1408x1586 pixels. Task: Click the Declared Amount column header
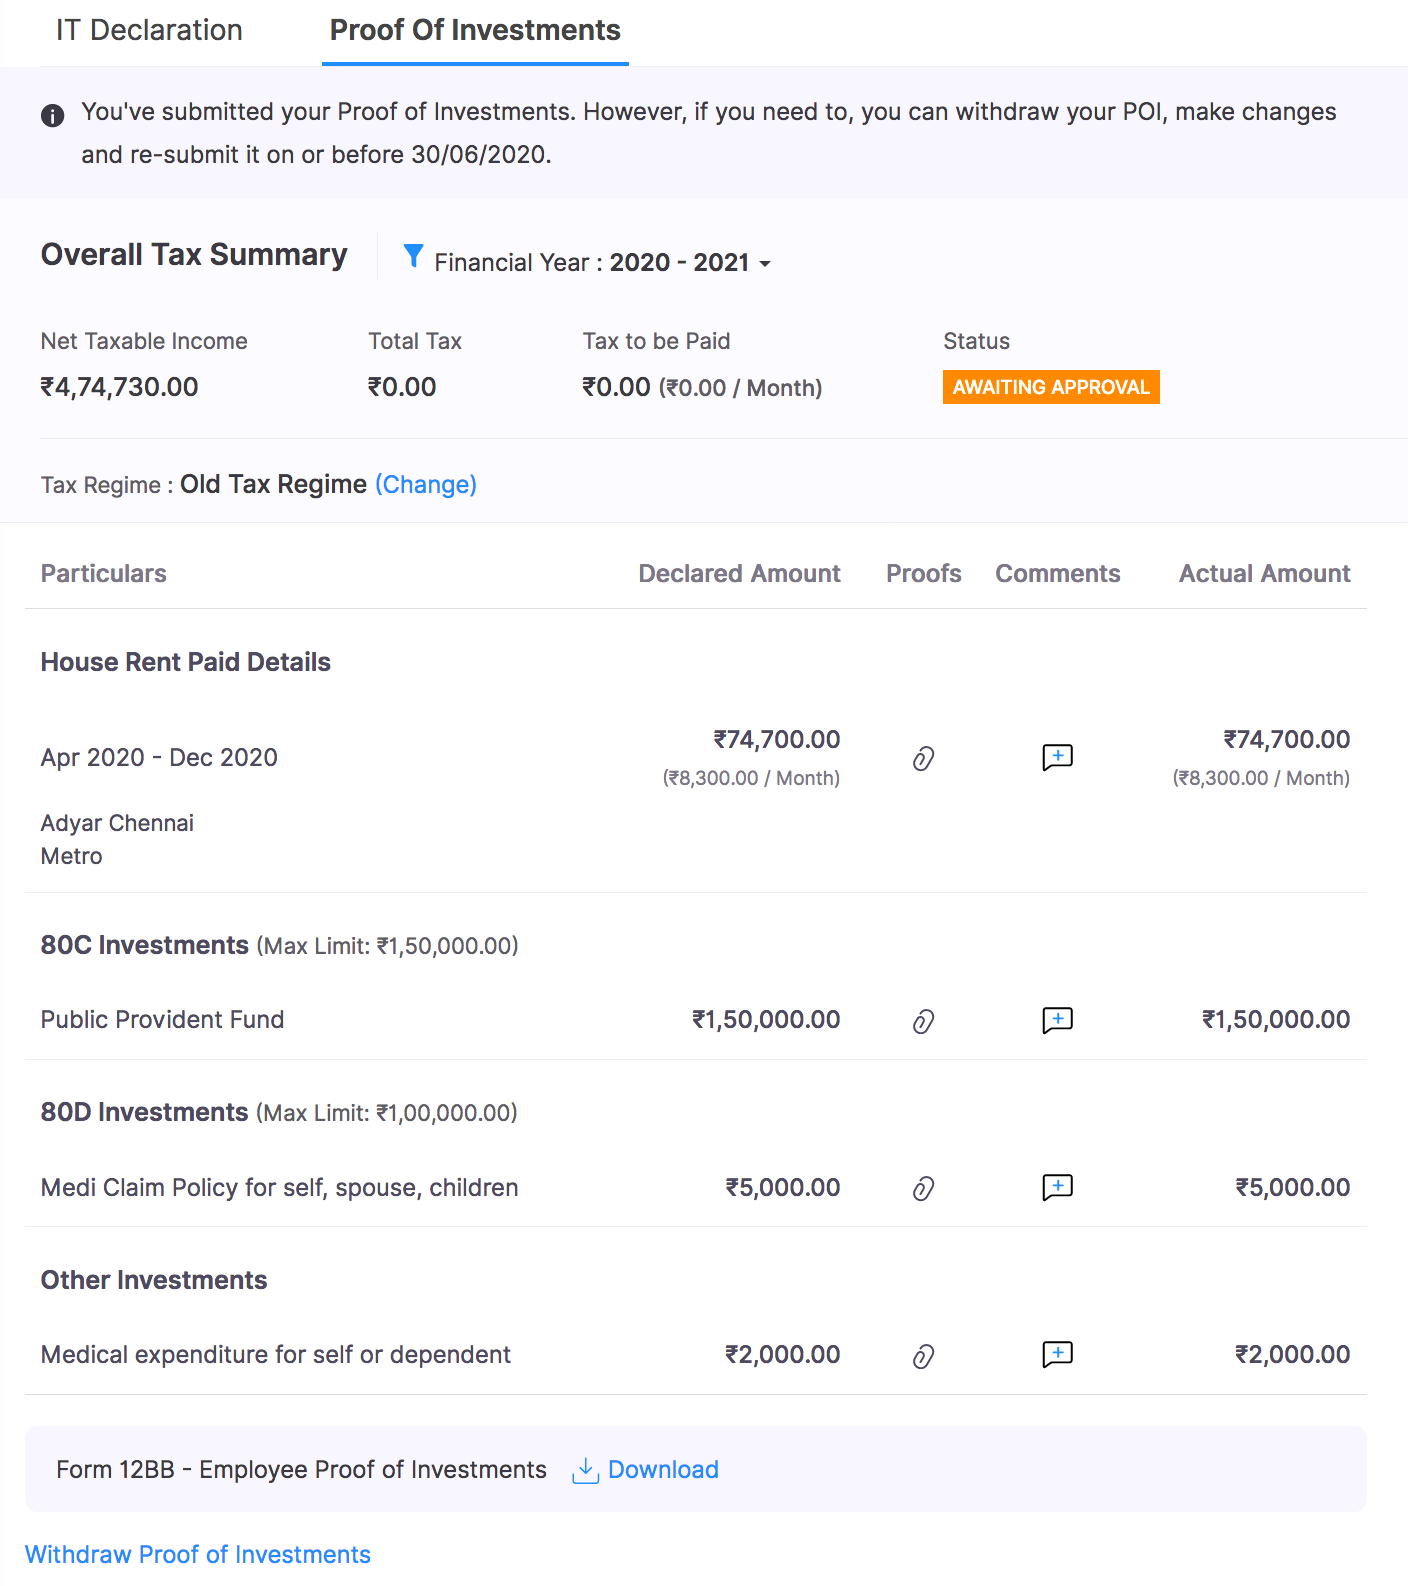pyautogui.click(x=739, y=574)
